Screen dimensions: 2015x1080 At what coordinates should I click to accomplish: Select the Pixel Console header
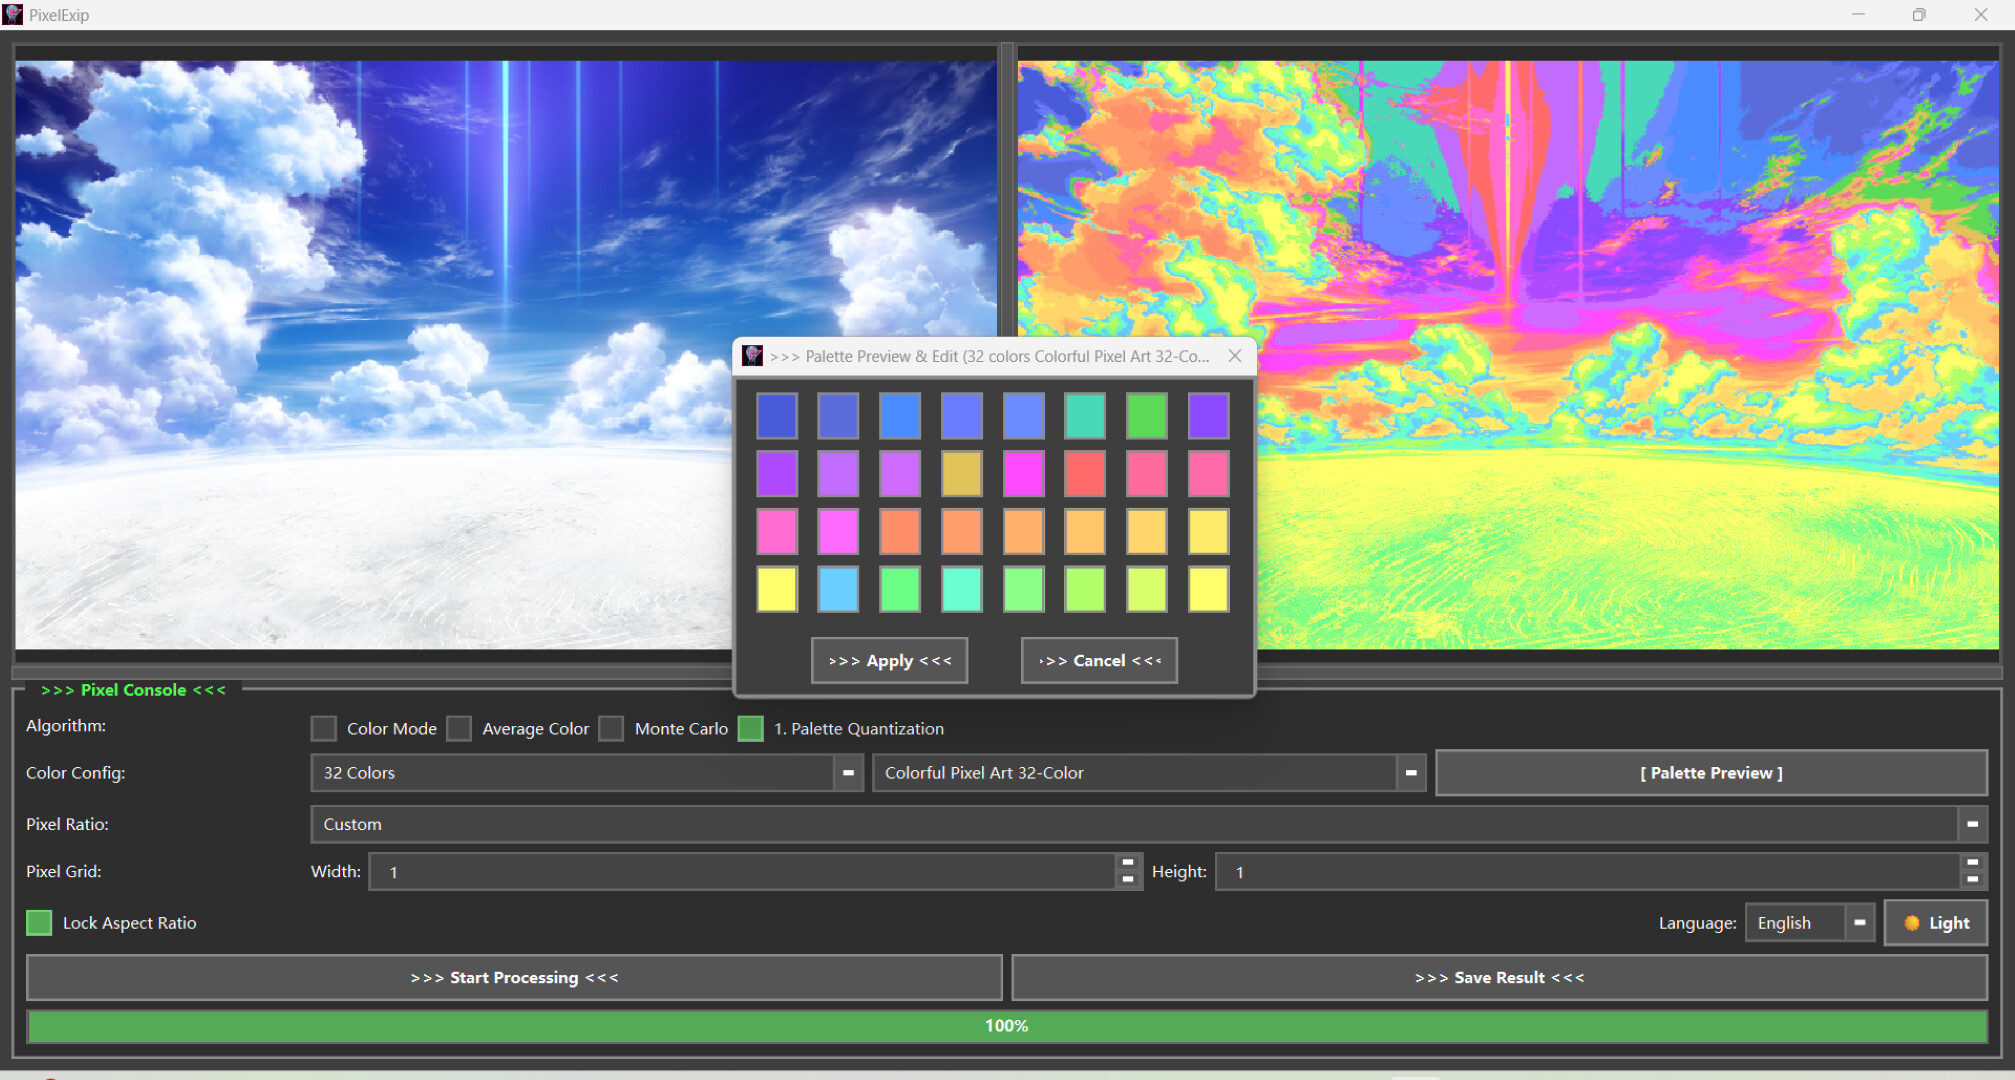click(x=132, y=689)
